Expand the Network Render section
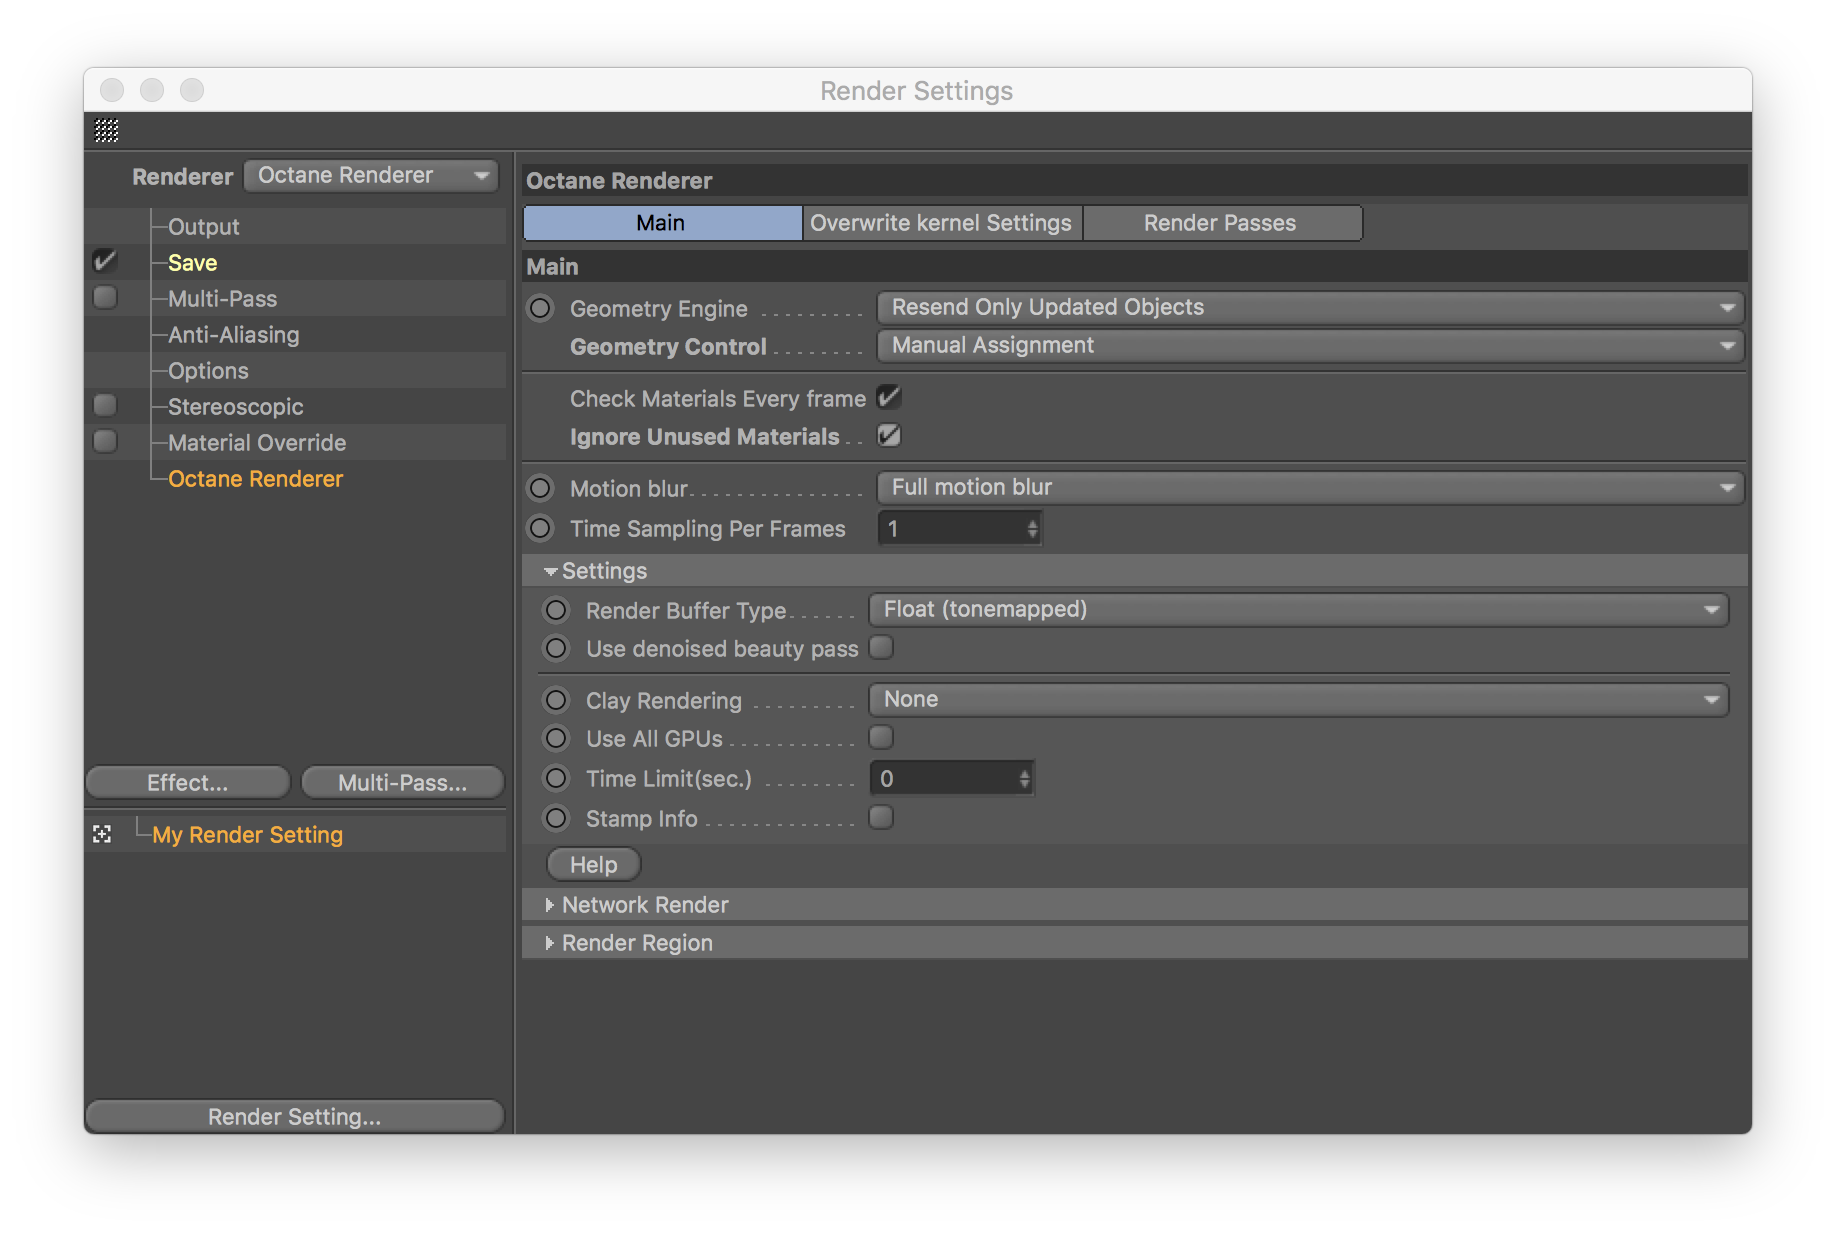The image size is (1836, 1234). point(549,905)
